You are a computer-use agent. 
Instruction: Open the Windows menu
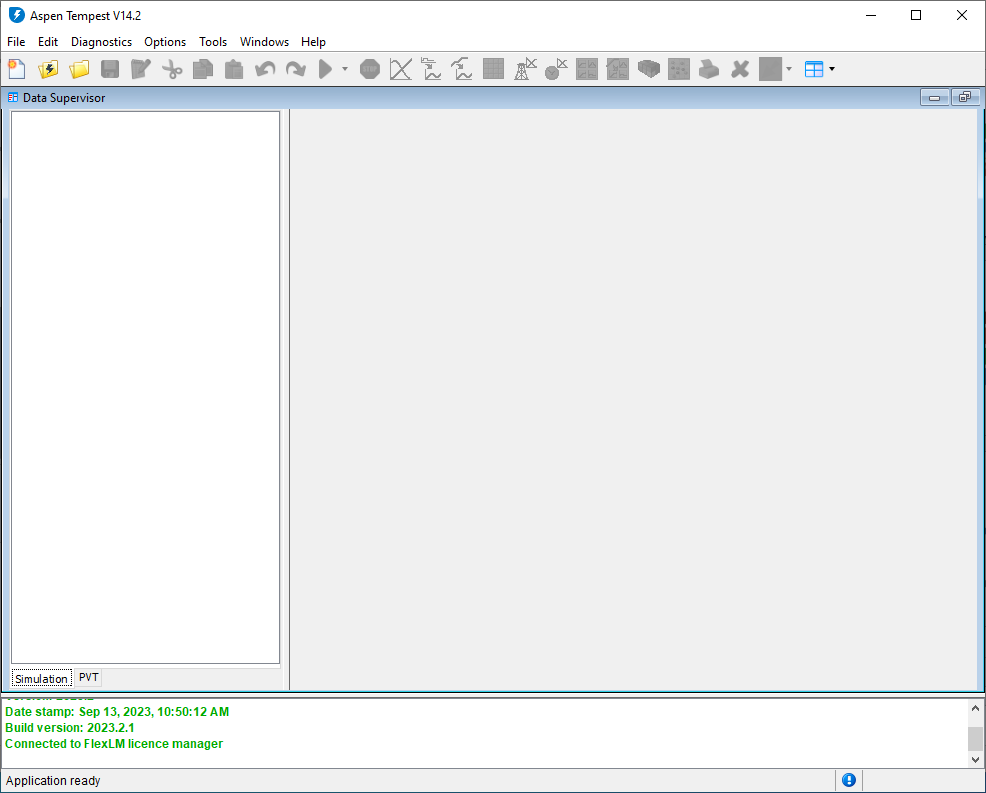click(x=264, y=42)
